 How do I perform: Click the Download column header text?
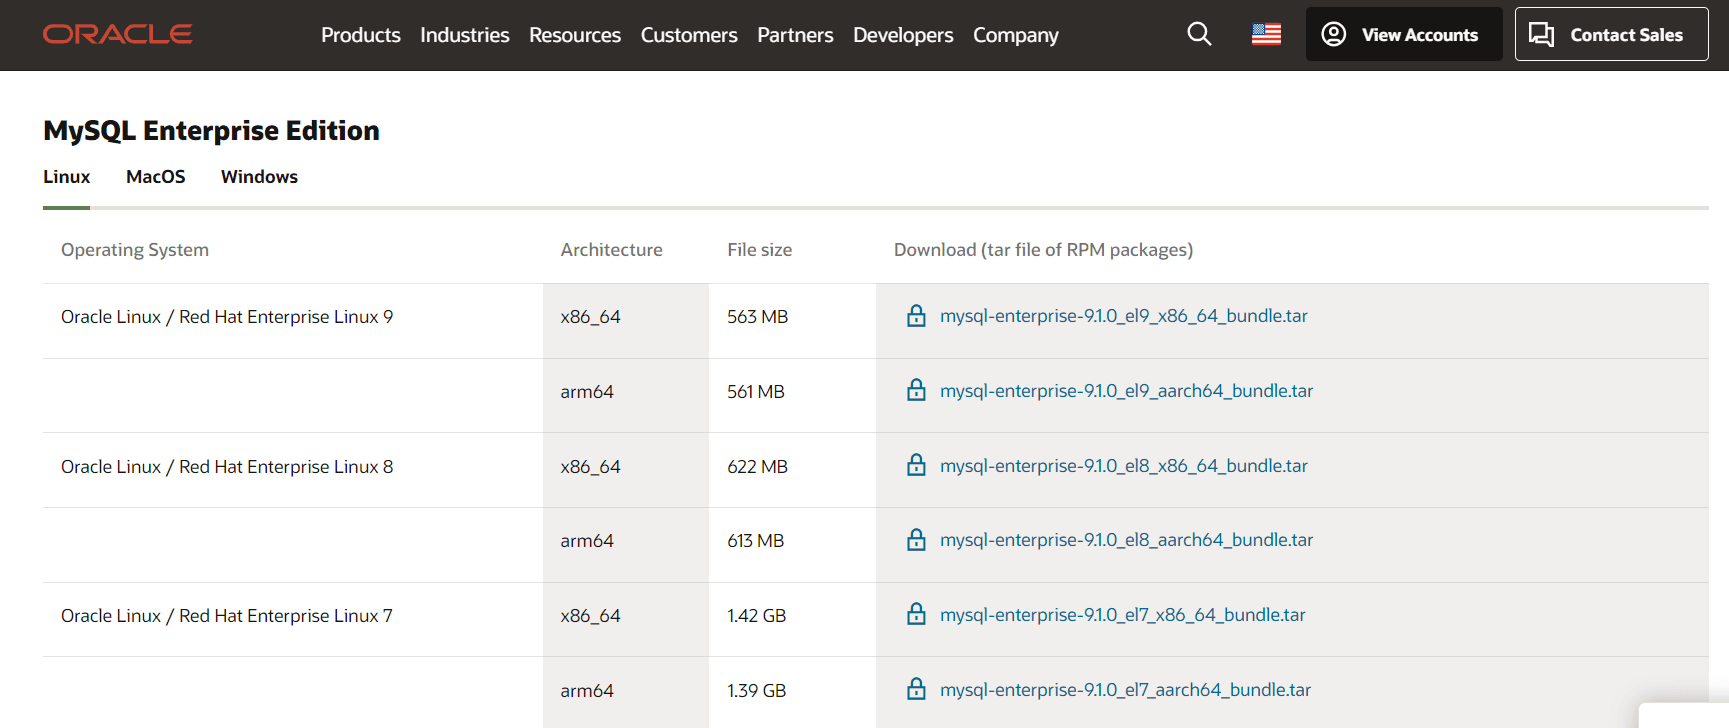[1043, 250]
